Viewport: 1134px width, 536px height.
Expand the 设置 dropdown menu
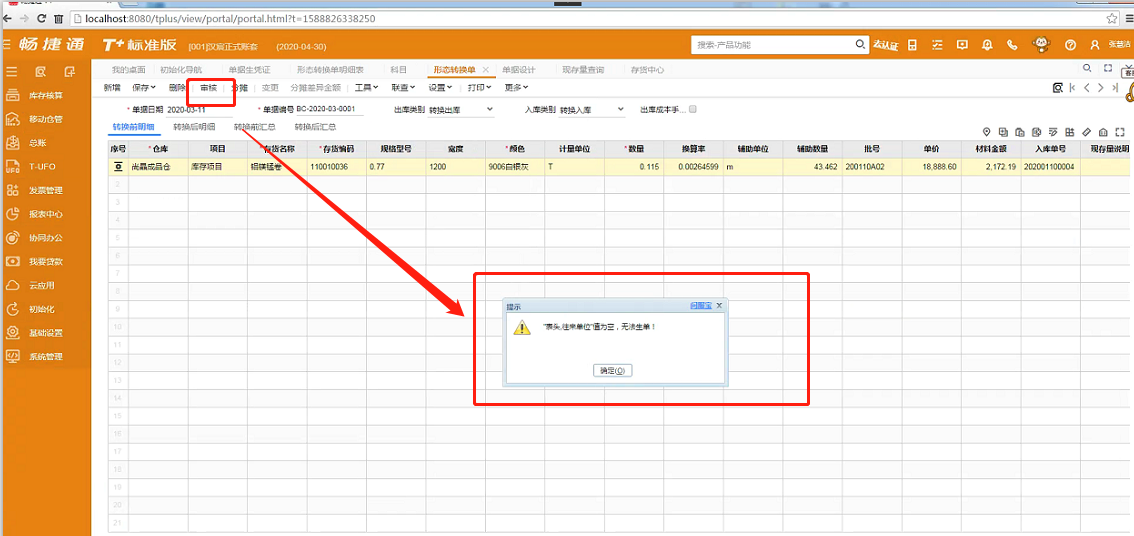pos(440,88)
